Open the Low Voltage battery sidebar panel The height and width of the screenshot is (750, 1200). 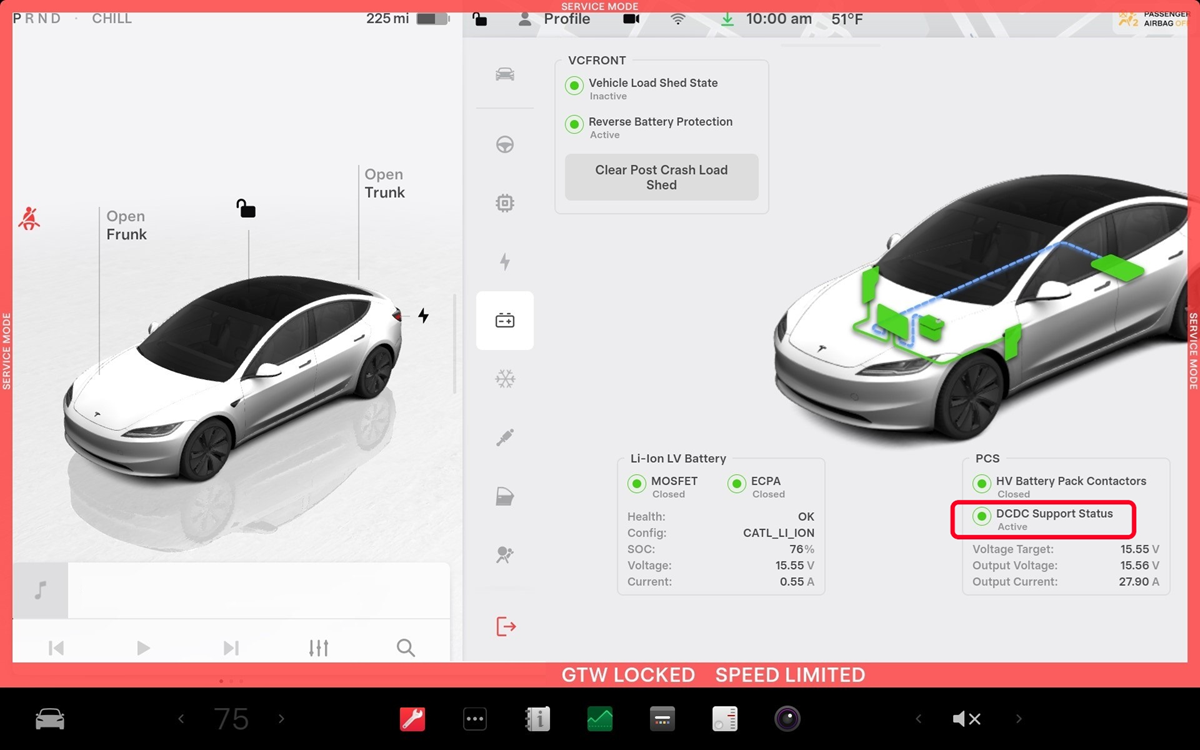(x=505, y=321)
